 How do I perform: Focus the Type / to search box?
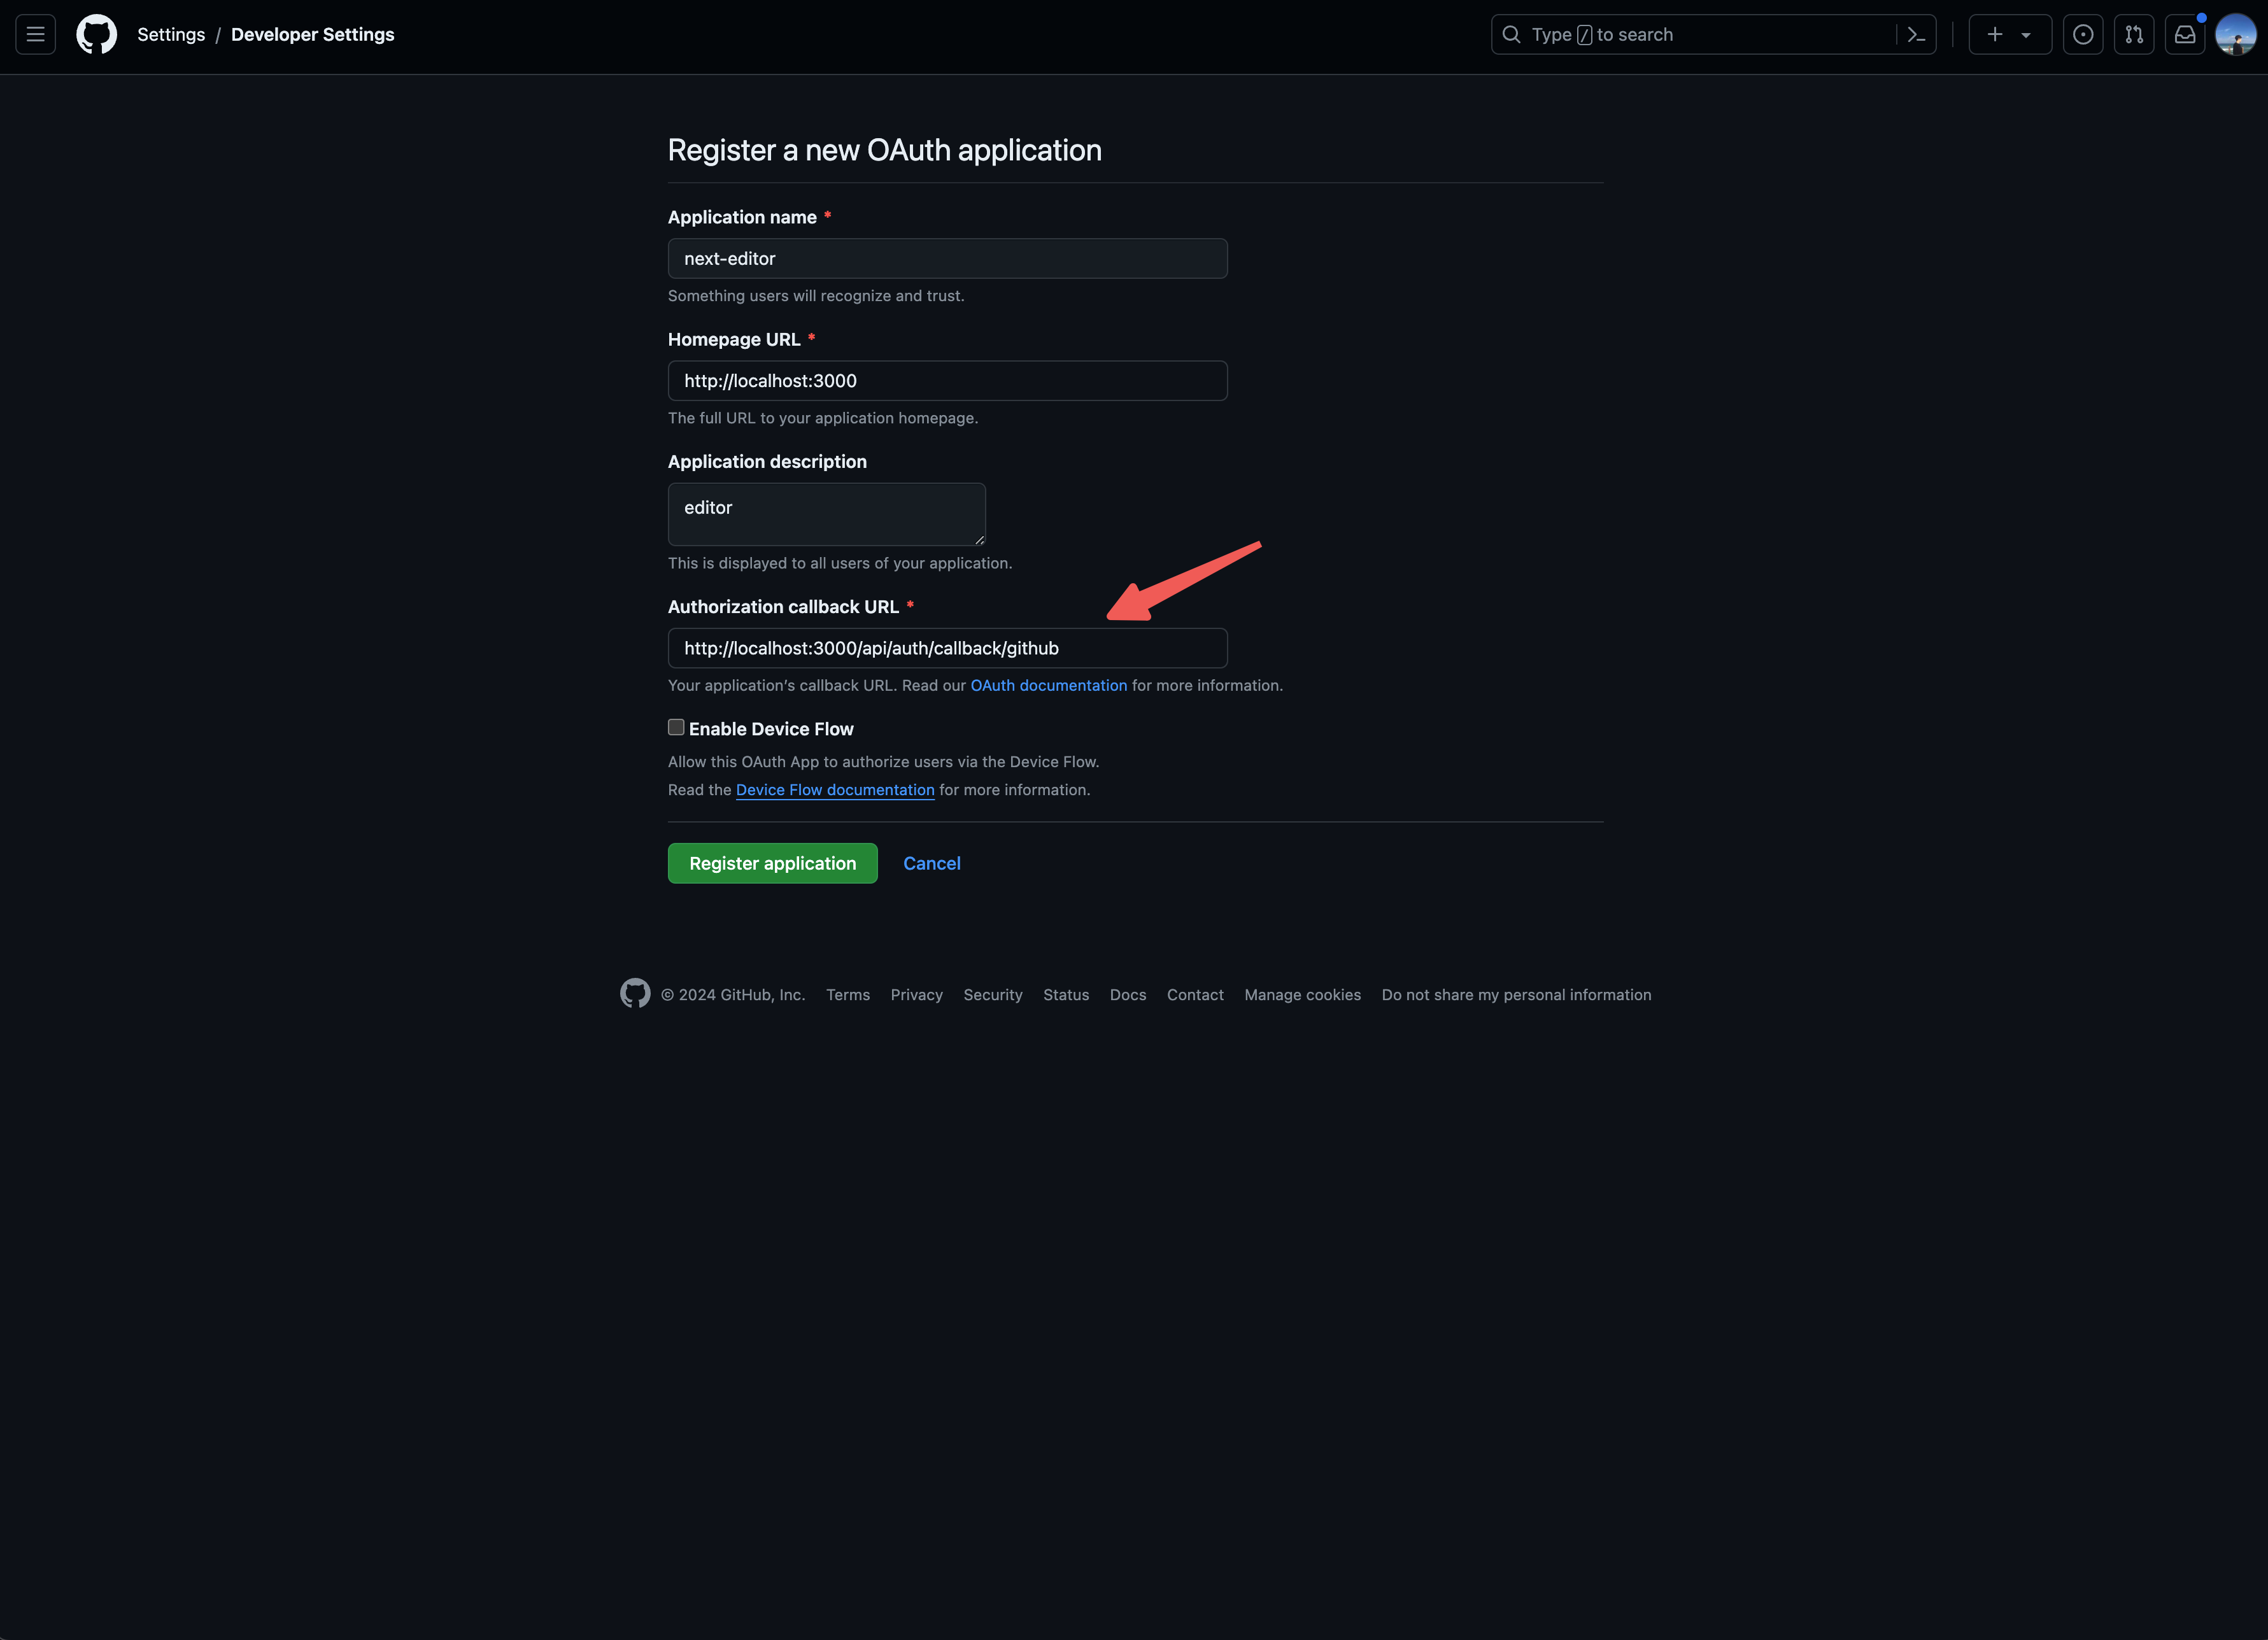click(1714, 35)
